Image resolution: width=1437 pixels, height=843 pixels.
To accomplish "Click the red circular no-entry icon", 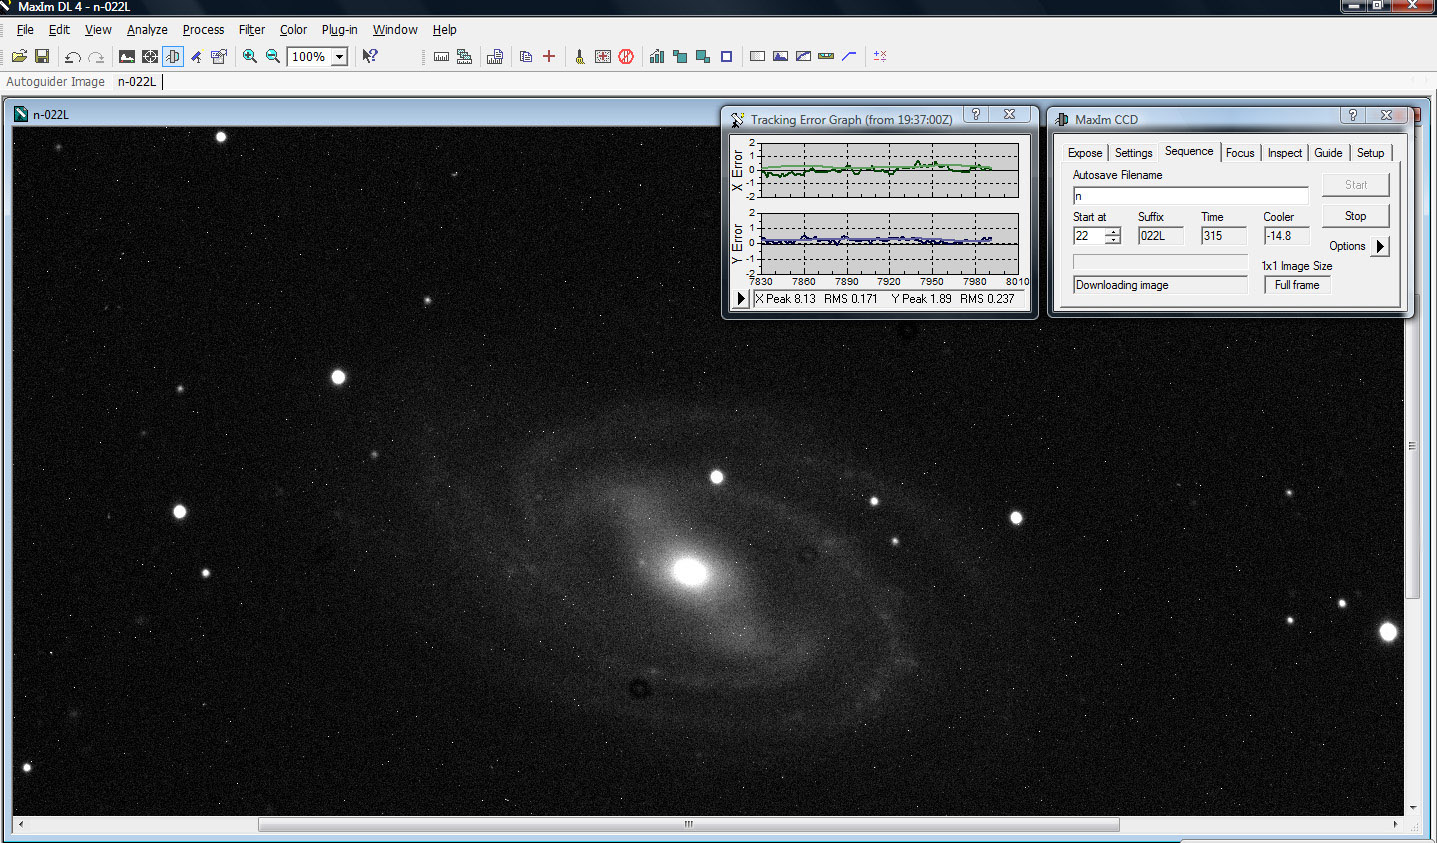I will (626, 57).
